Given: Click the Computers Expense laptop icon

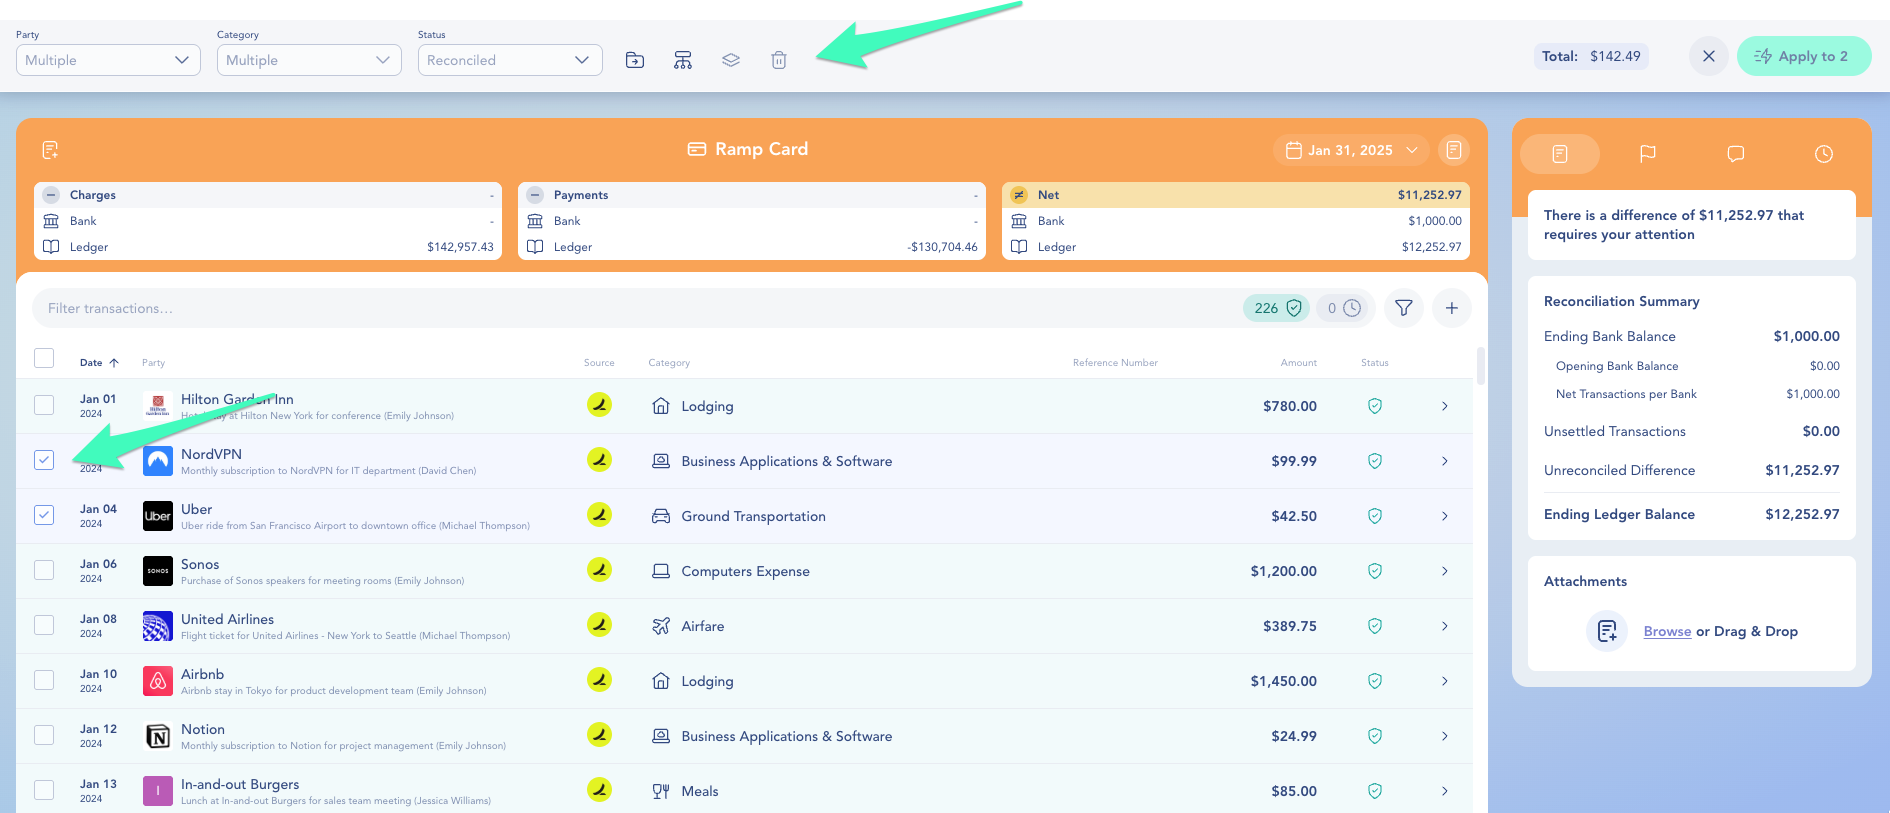Looking at the screenshot, I should click(661, 571).
